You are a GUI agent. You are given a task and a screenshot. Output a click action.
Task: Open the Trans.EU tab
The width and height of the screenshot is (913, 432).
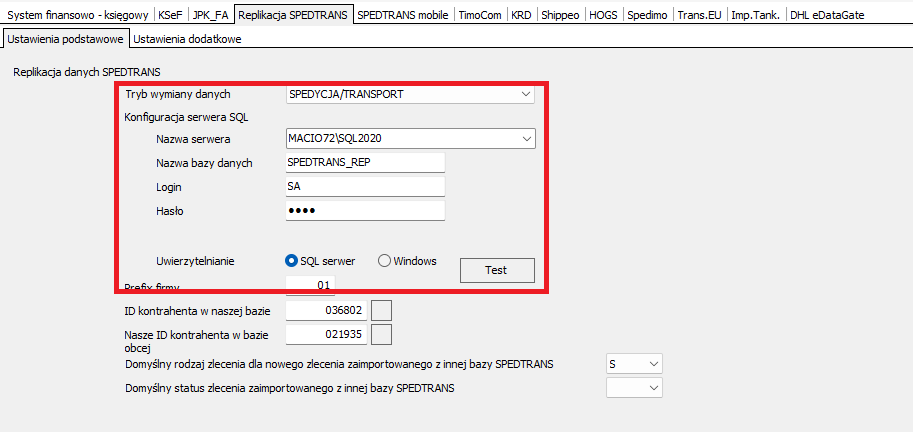tap(699, 16)
